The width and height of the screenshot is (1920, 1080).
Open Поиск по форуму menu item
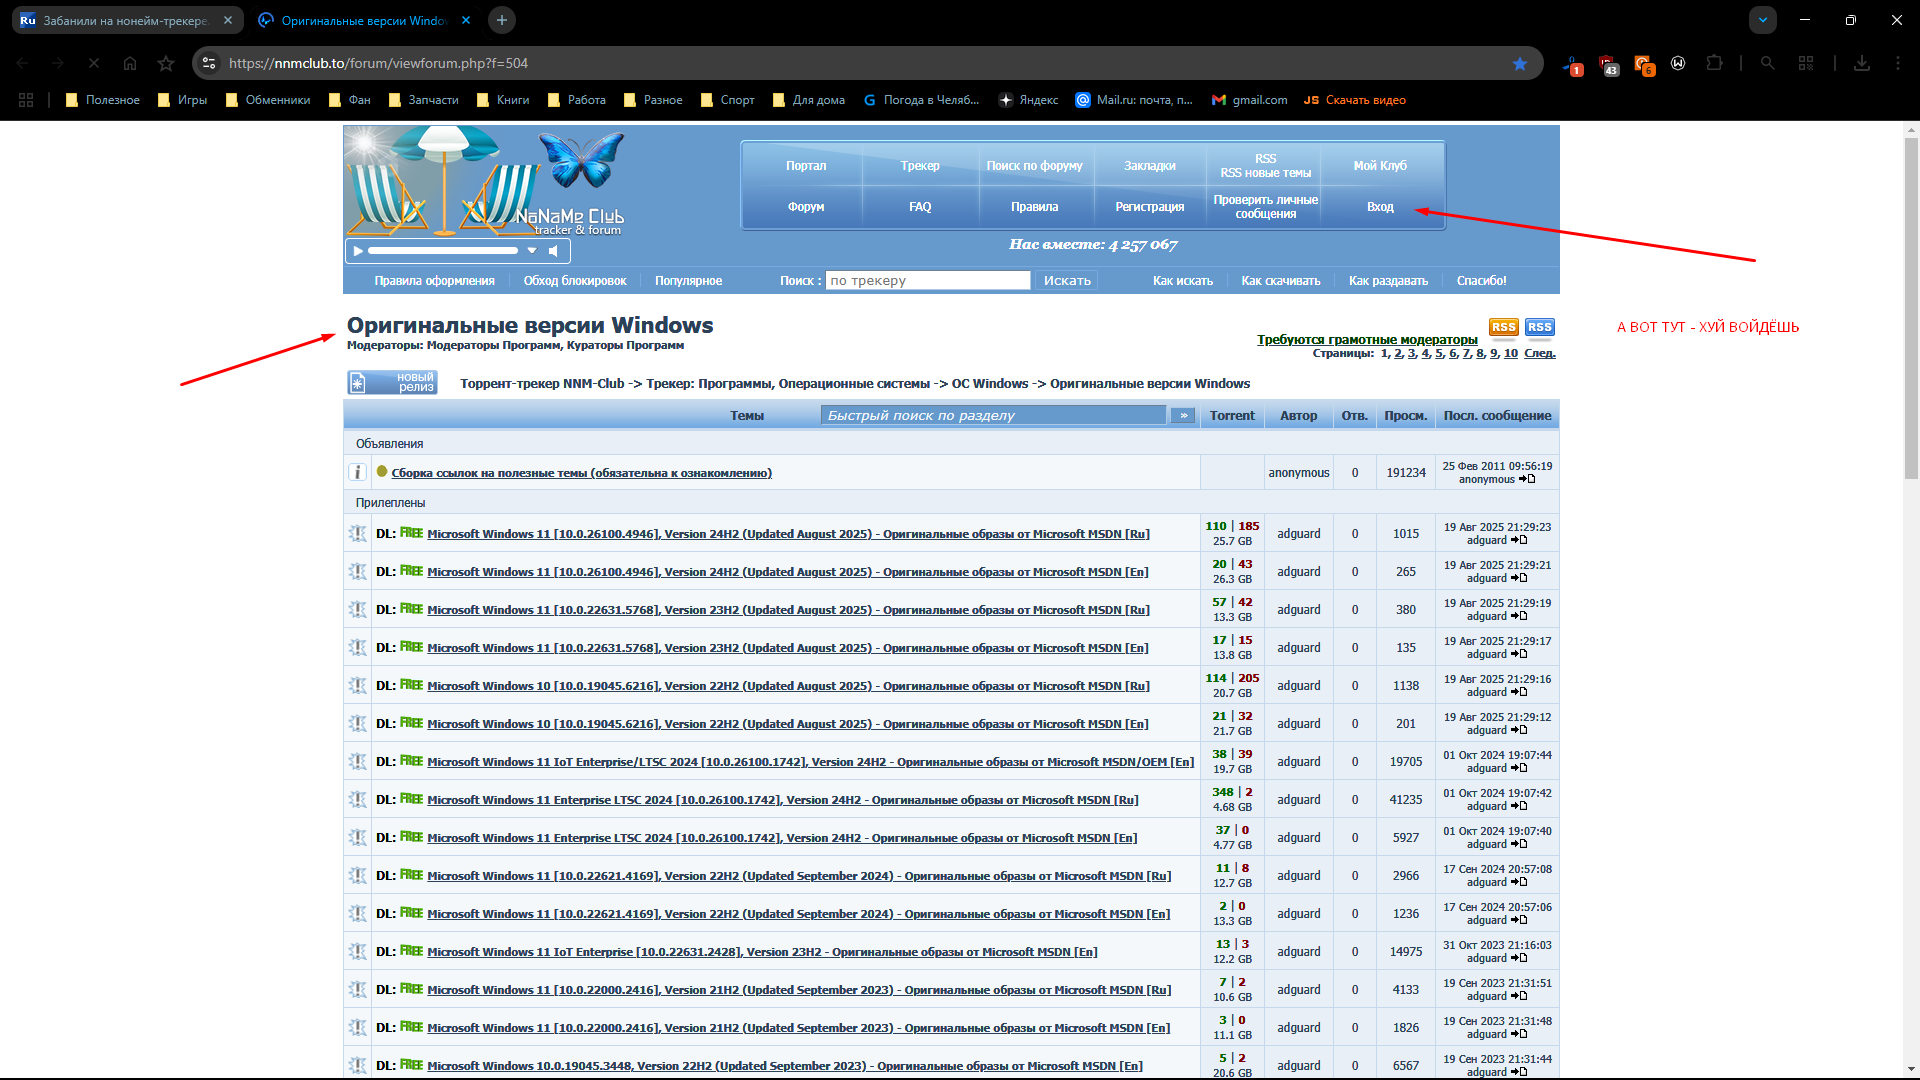(x=1034, y=166)
